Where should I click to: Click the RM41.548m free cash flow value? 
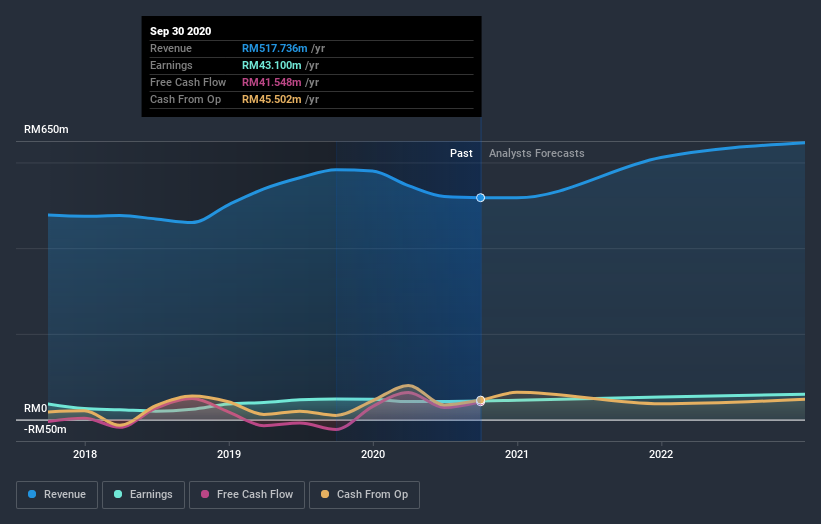click(x=271, y=82)
